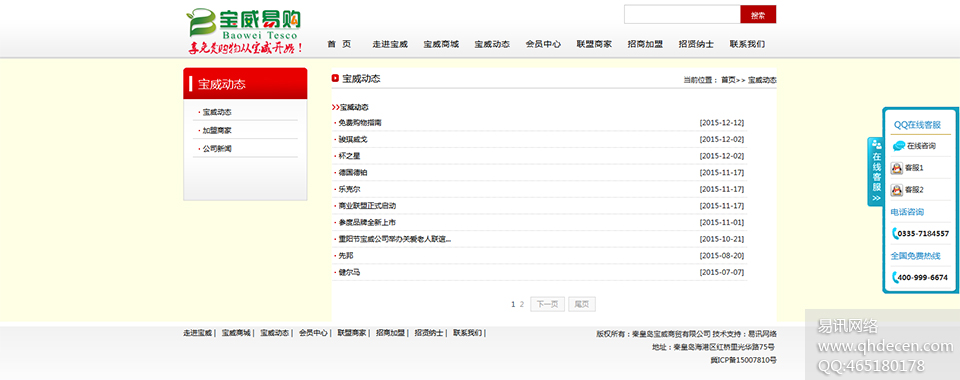
Task: Open the article 杯之星
Action: [x=349, y=156]
